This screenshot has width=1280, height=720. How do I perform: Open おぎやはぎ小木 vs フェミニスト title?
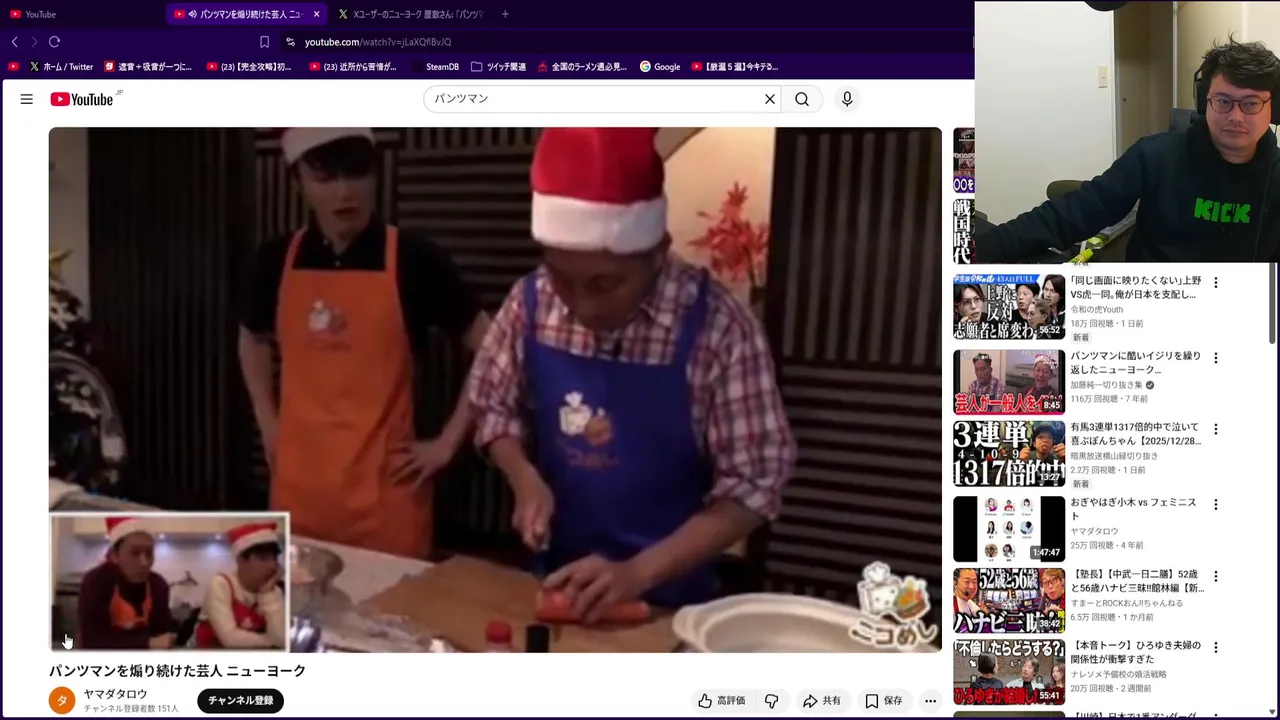(x=1134, y=509)
